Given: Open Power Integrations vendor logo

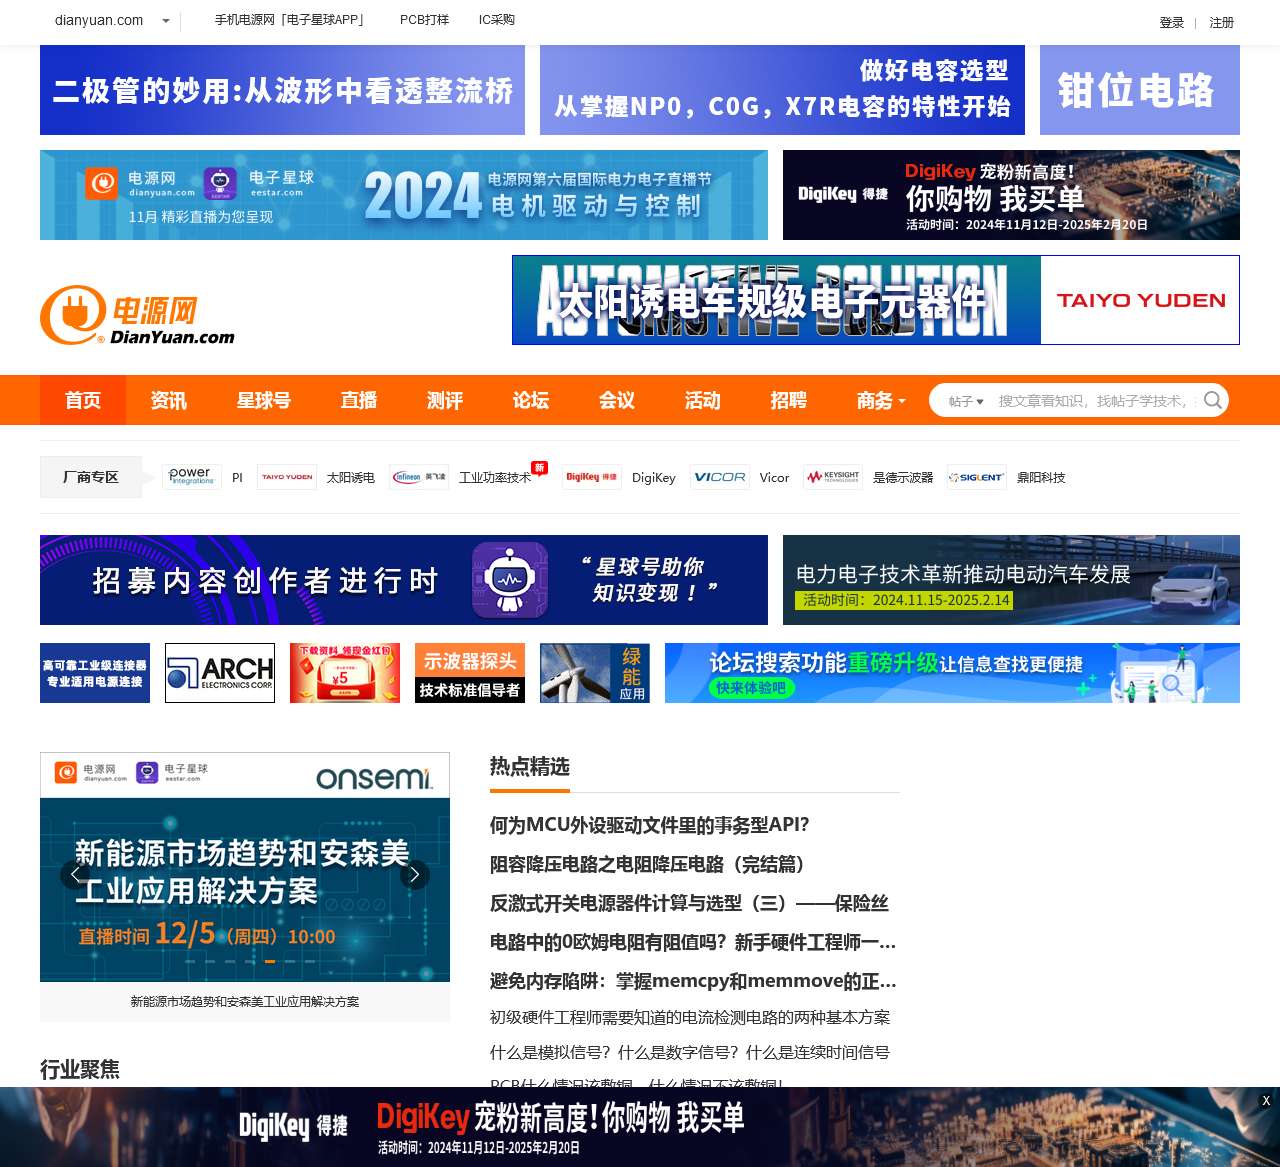Looking at the screenshot, I should pyautogui.click(x=192, y=477).
